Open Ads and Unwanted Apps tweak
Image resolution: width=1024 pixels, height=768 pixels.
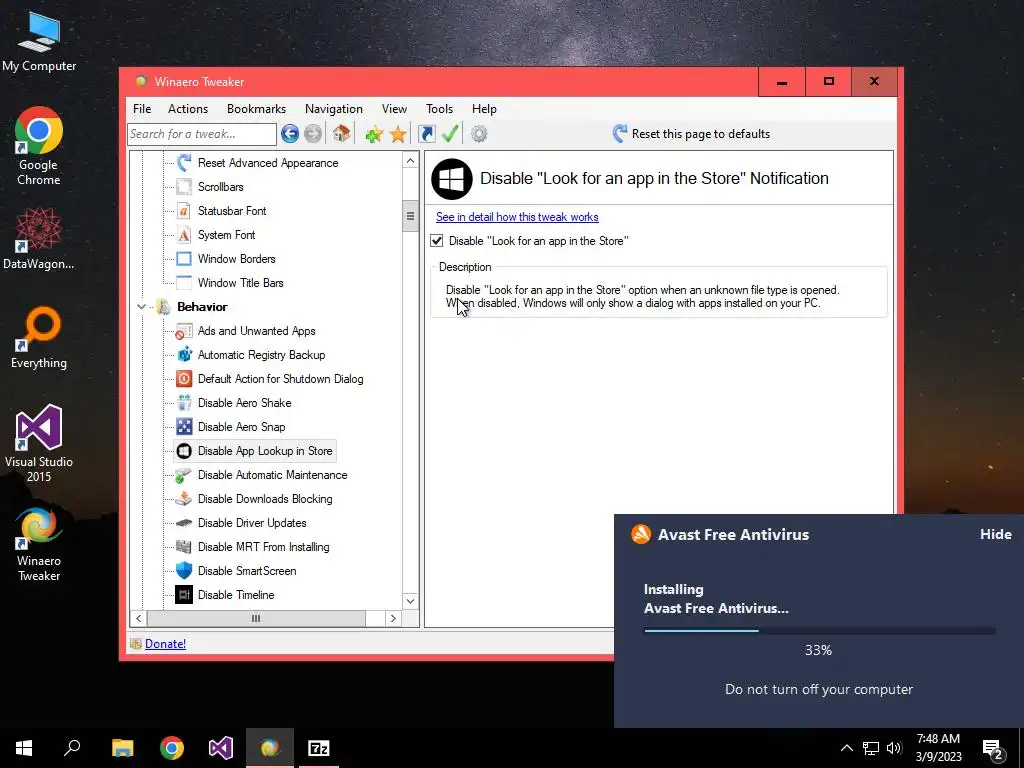(256, 331)
